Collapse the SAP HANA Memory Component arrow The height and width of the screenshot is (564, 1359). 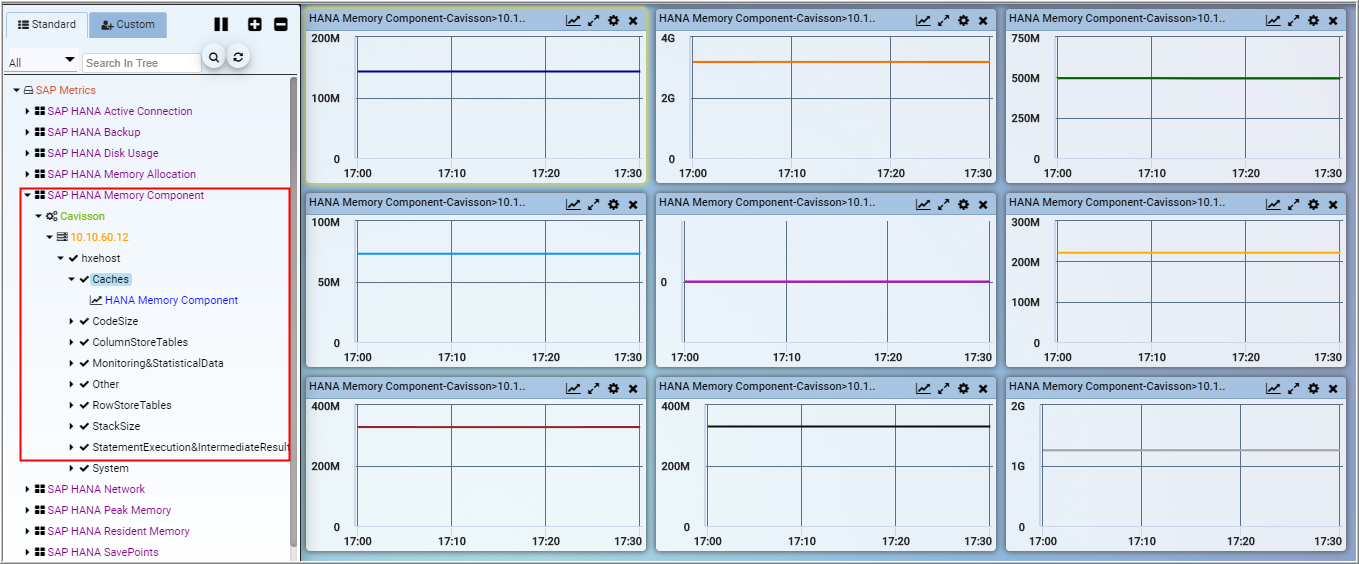click(x=28, y=195)
